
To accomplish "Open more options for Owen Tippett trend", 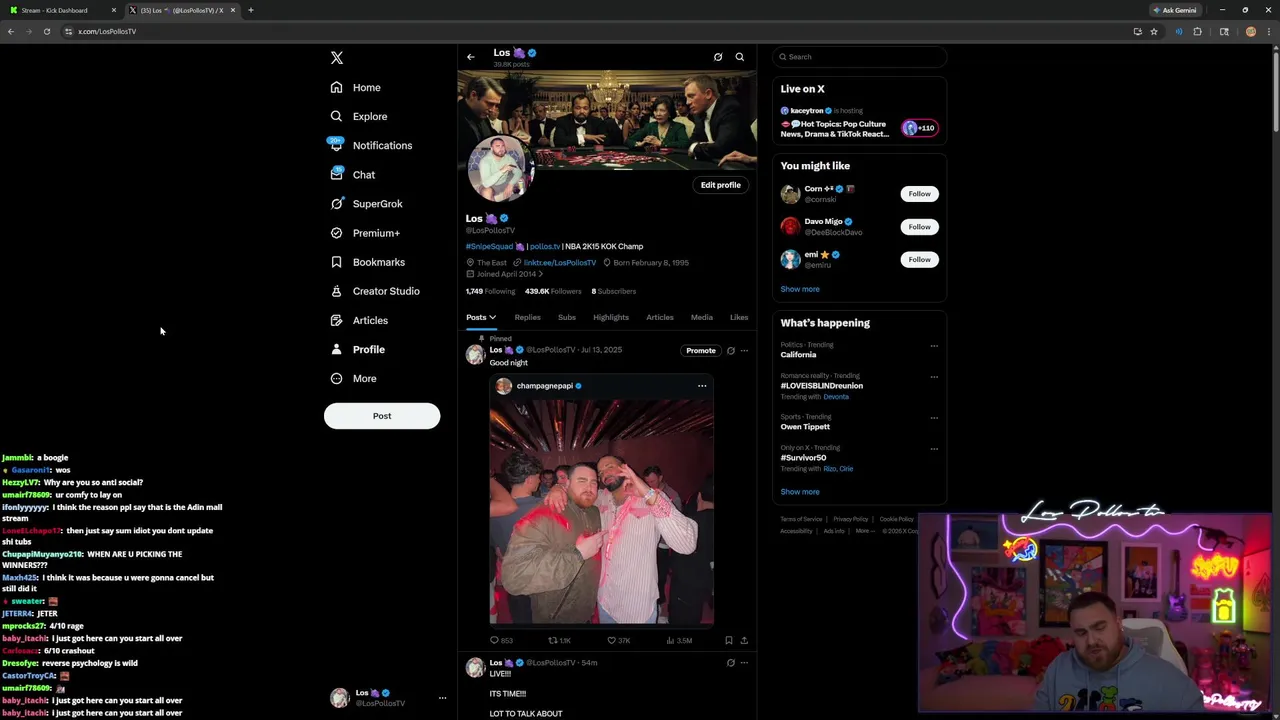I will (934, 418).
